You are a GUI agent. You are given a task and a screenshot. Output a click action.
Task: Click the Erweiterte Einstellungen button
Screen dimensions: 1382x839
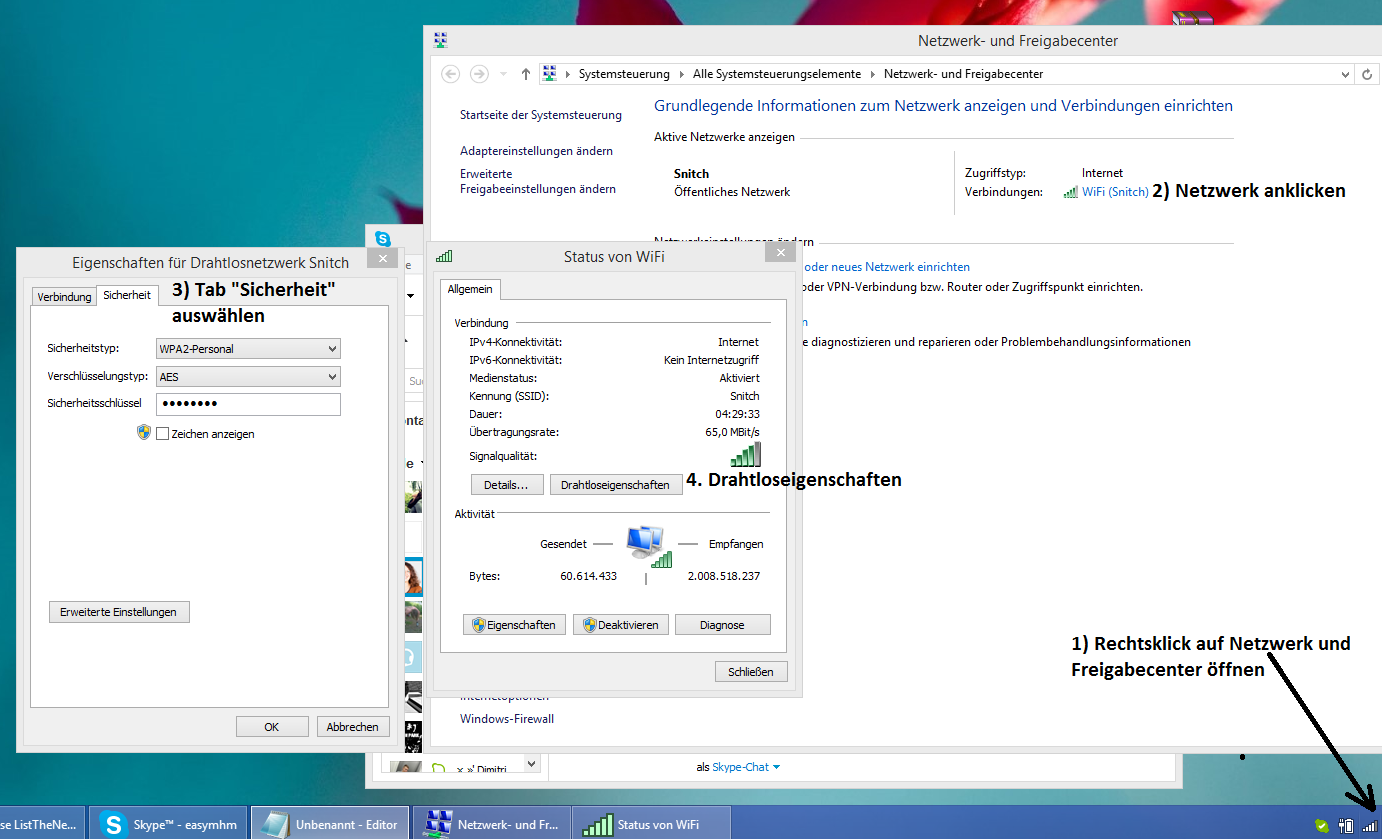click(119, 612)
